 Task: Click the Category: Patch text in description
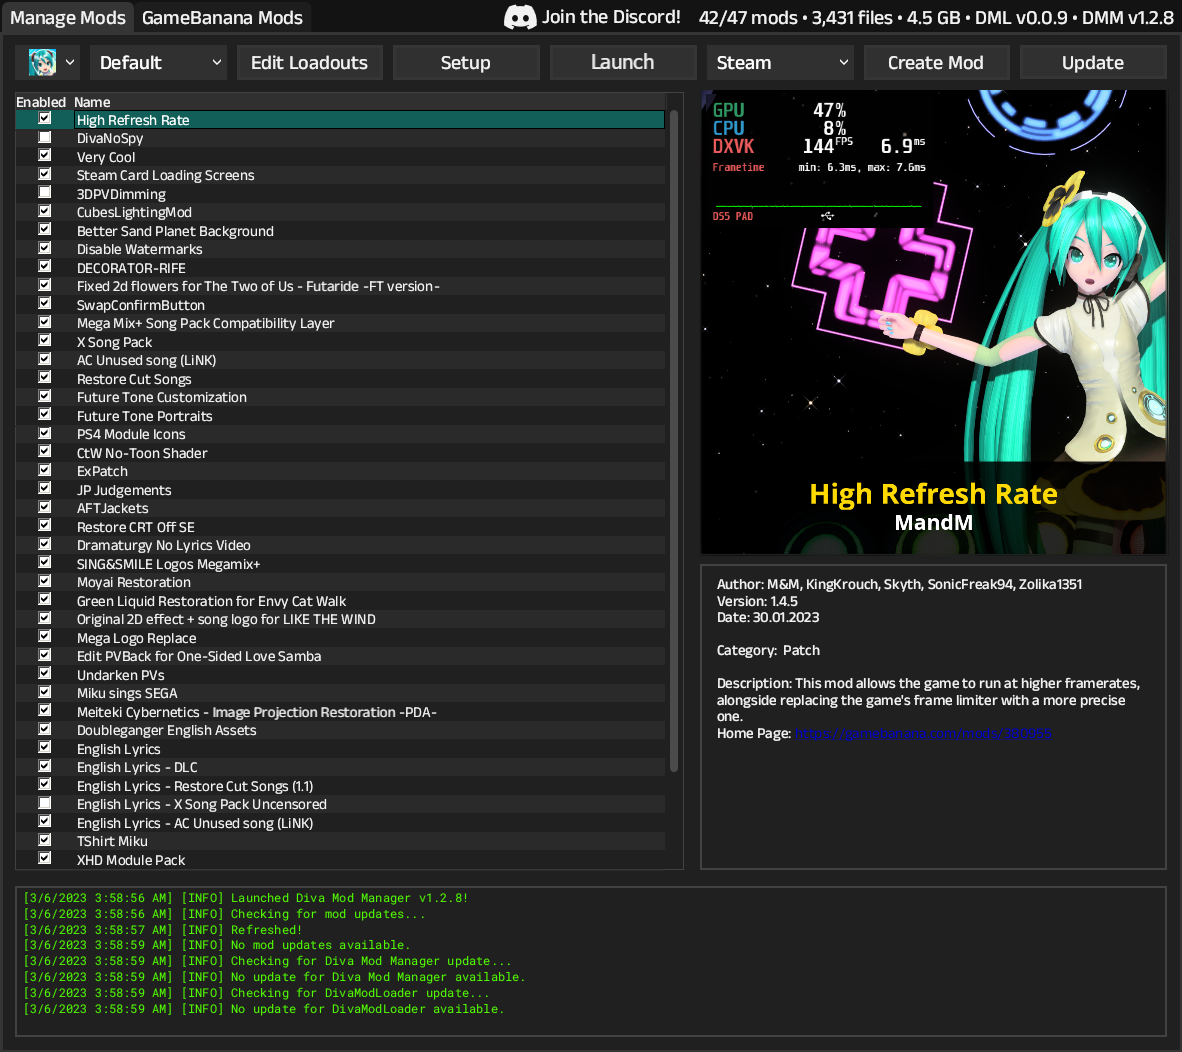[x=768, y=650]
